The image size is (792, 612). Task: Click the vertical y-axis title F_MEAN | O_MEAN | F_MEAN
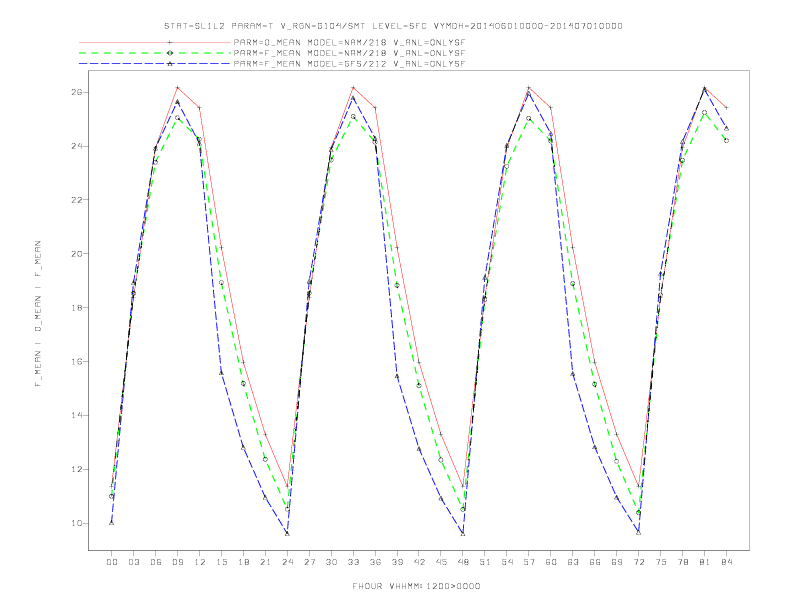38,314
